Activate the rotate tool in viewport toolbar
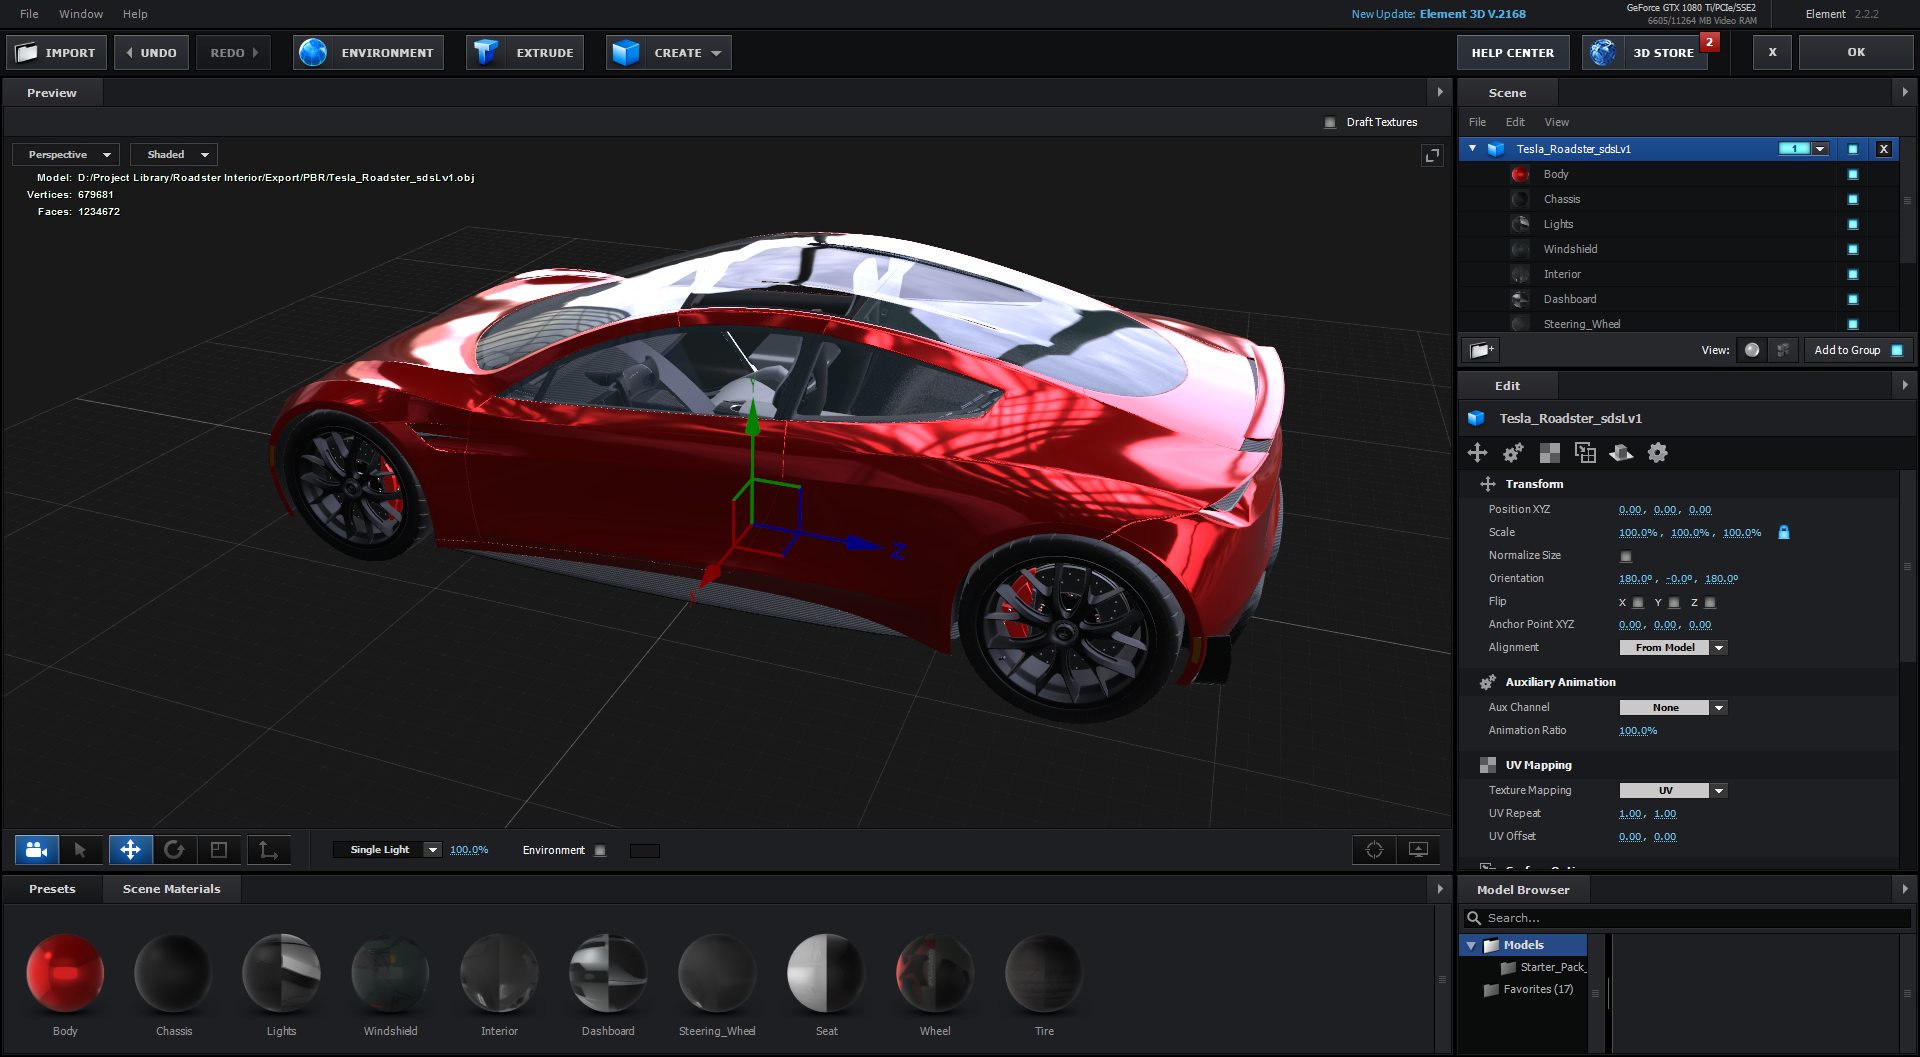 174,850
